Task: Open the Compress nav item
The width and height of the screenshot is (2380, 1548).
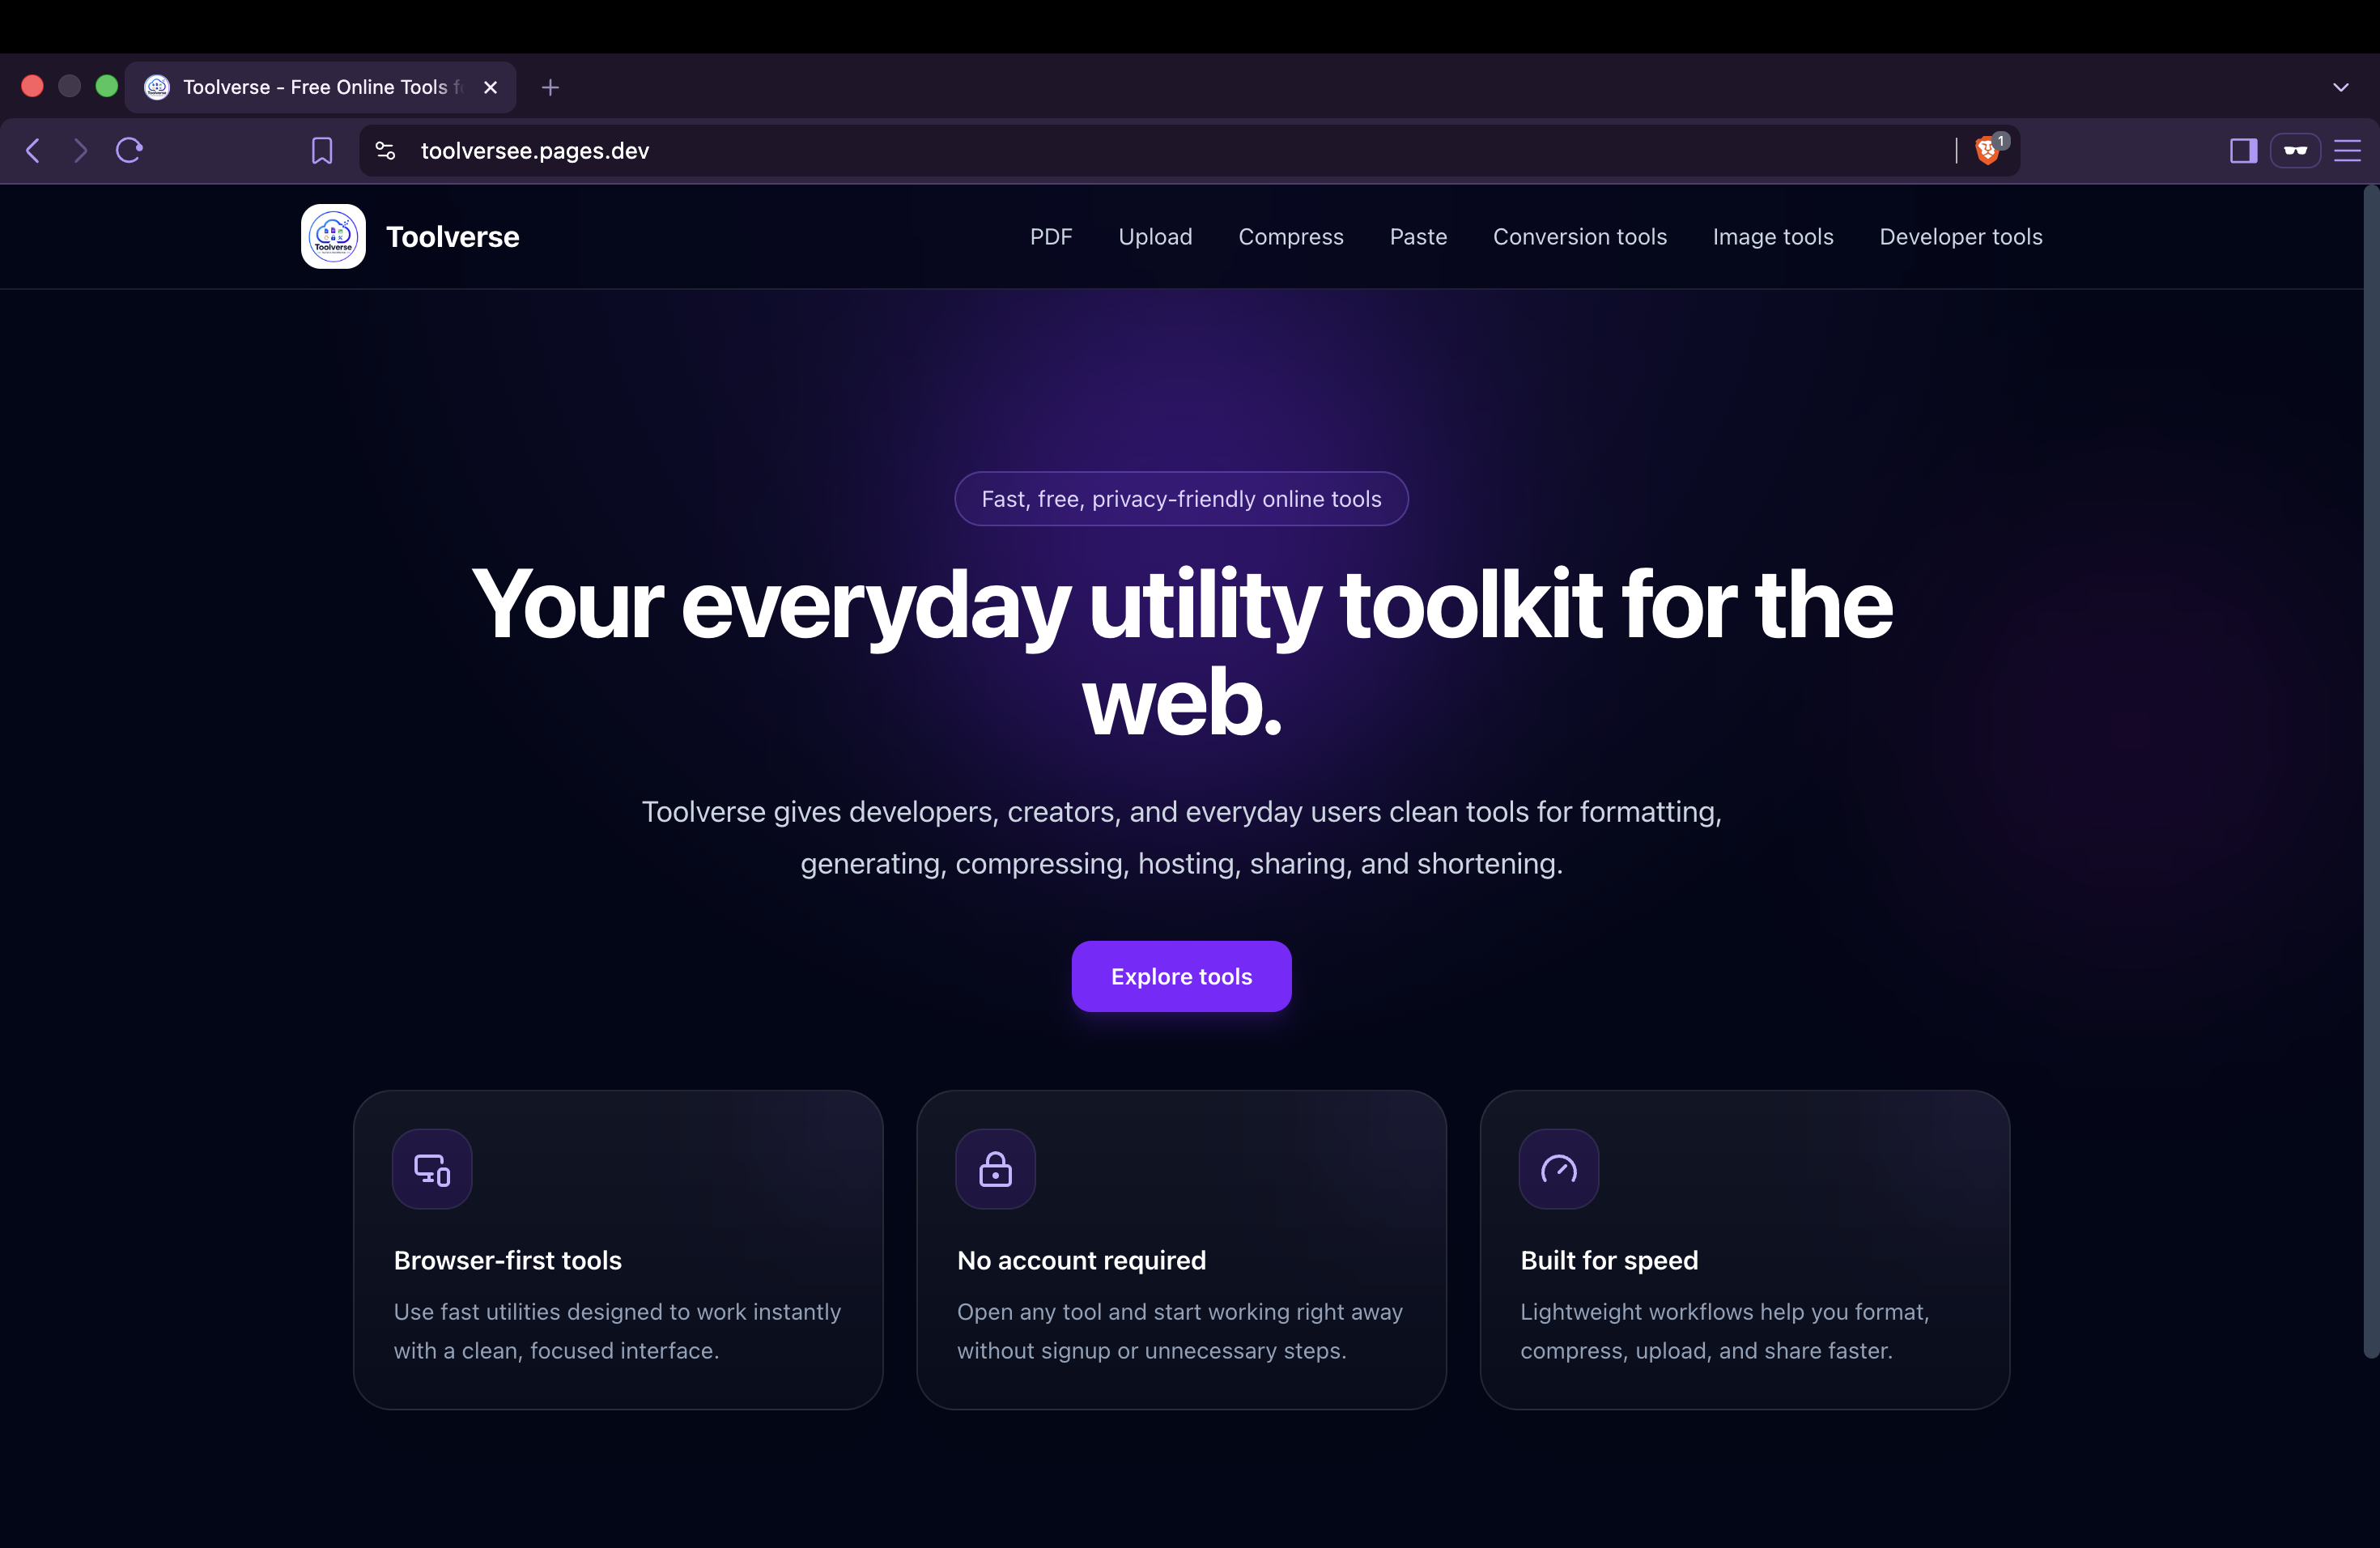Action: [1291, 237]
